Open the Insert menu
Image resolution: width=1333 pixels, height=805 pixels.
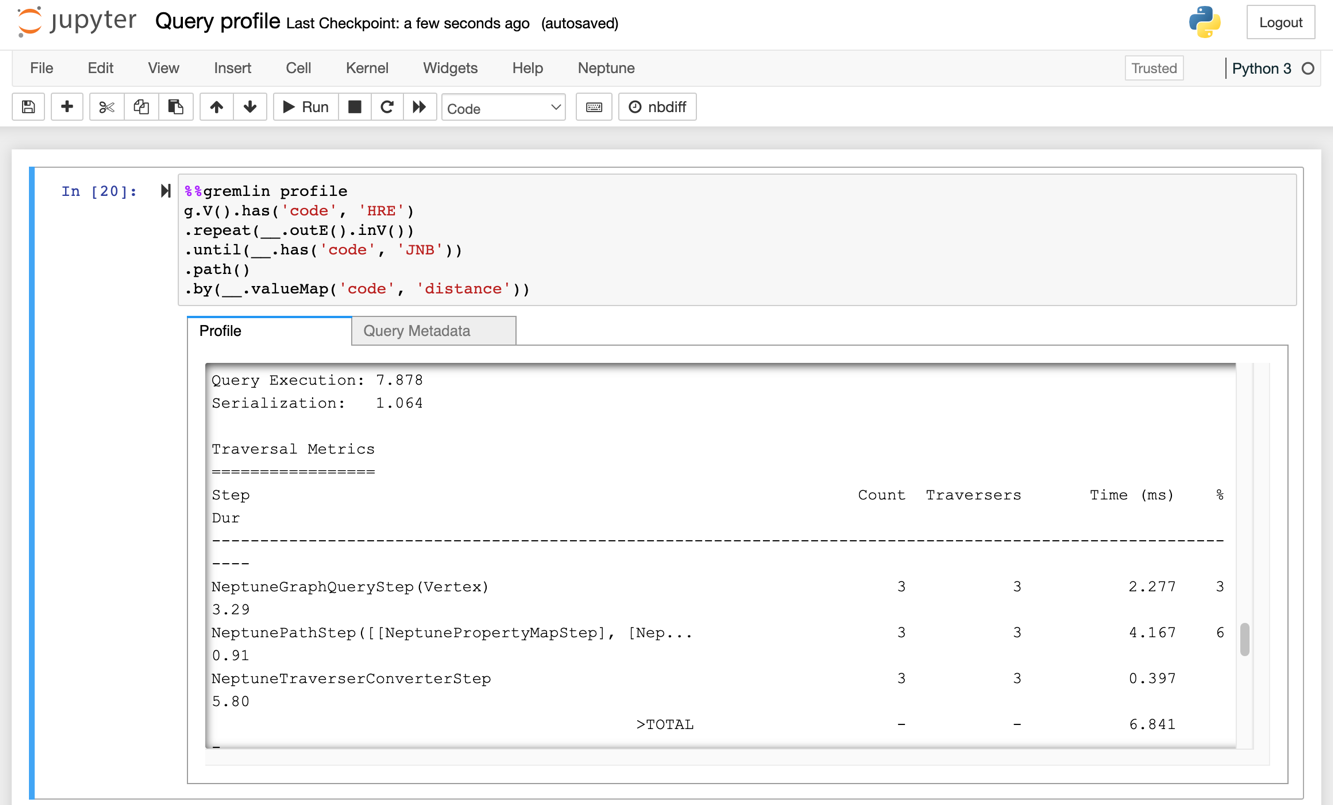pyautogui.click(x=232, y=68)
